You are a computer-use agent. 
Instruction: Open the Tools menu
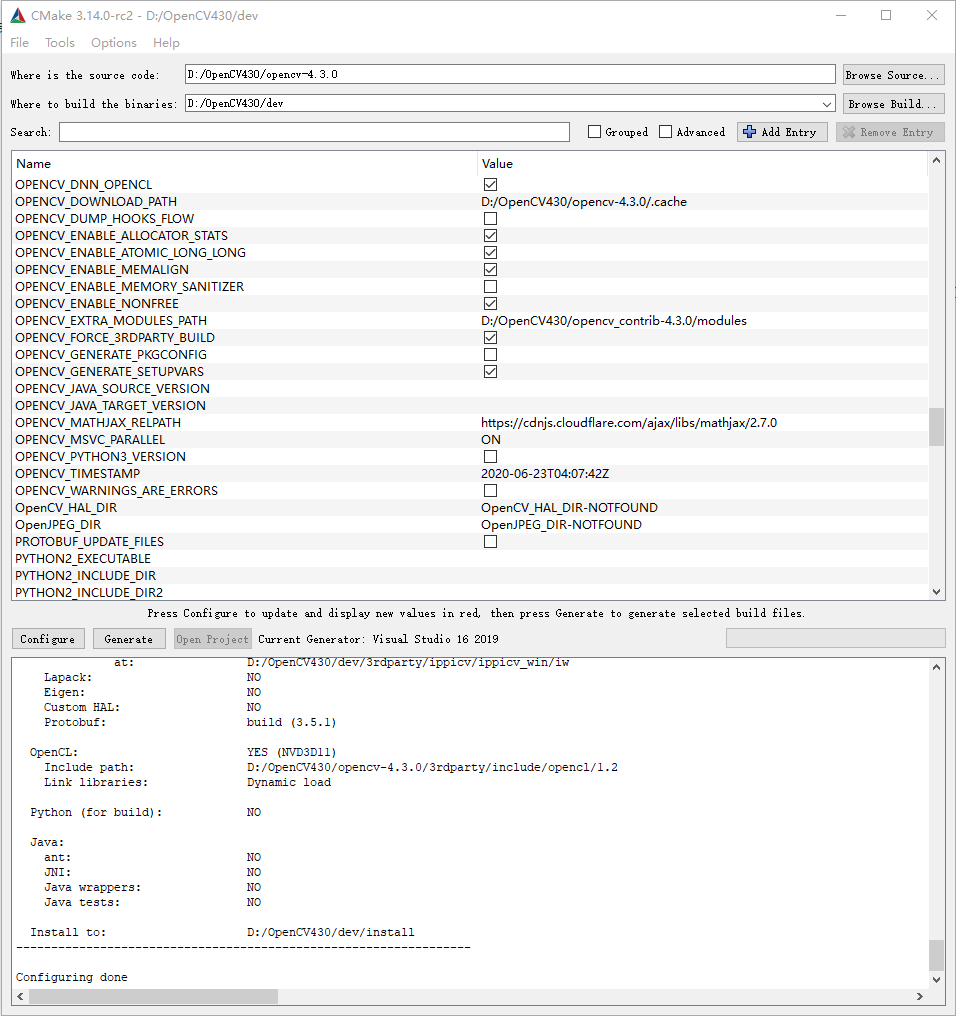pyautogui.click(x=60, y=43)
